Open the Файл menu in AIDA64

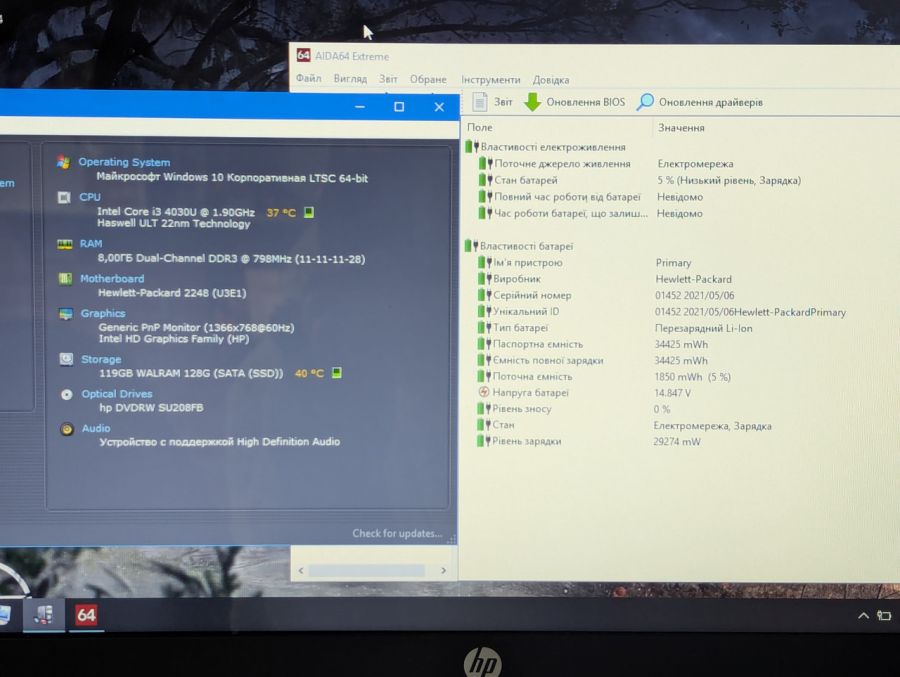pos(308,78)
